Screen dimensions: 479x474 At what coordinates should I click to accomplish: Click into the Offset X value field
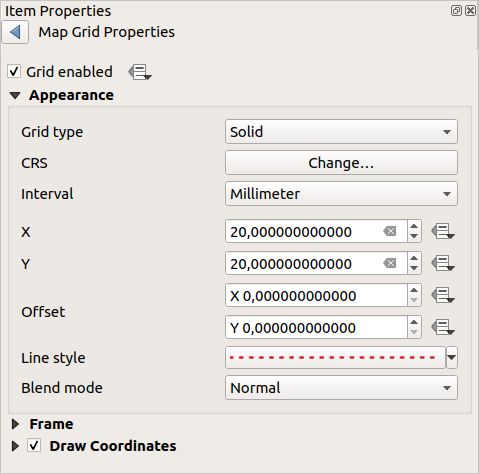click(316, 295)
